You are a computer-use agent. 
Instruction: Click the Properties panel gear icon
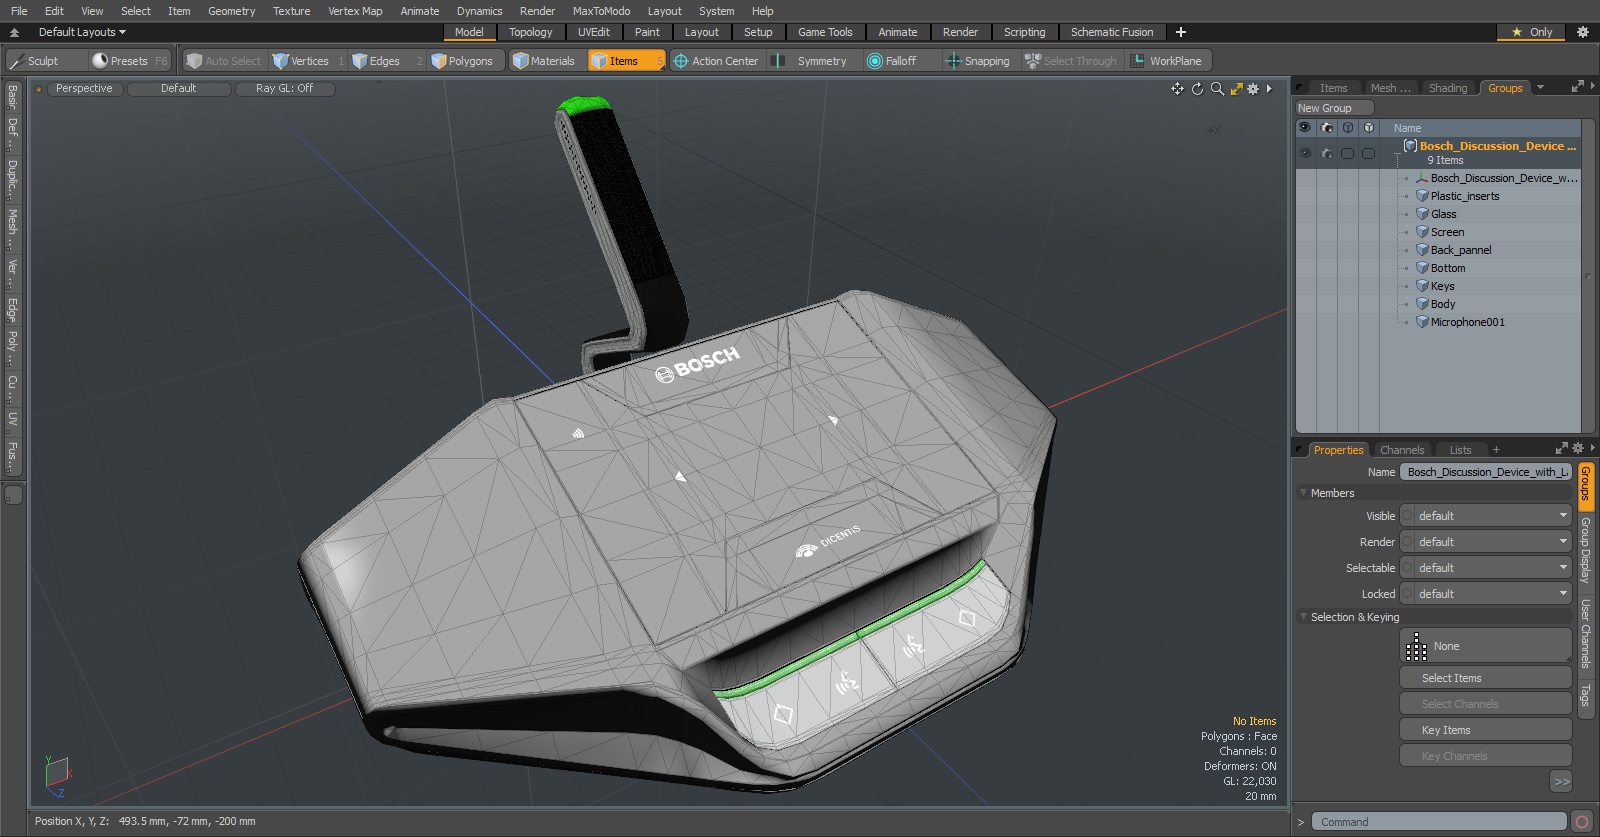click(x=1578, y=449)
